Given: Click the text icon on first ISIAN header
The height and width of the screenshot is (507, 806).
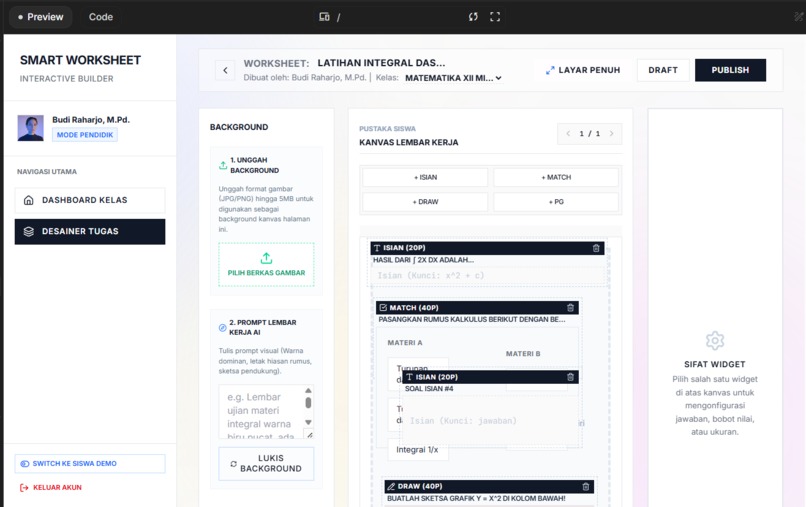Looking at the screenshot, I should [x=377, y=248].
